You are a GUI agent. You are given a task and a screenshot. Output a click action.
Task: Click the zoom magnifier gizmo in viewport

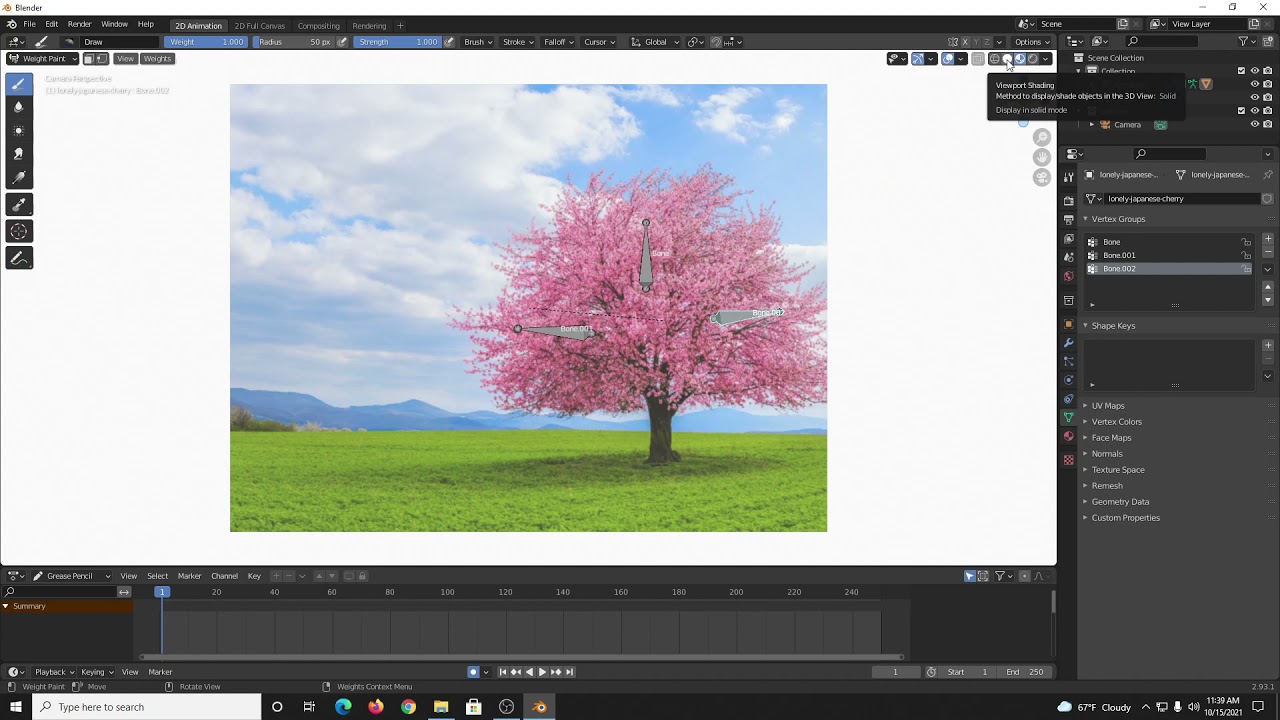pos(1042,137)
